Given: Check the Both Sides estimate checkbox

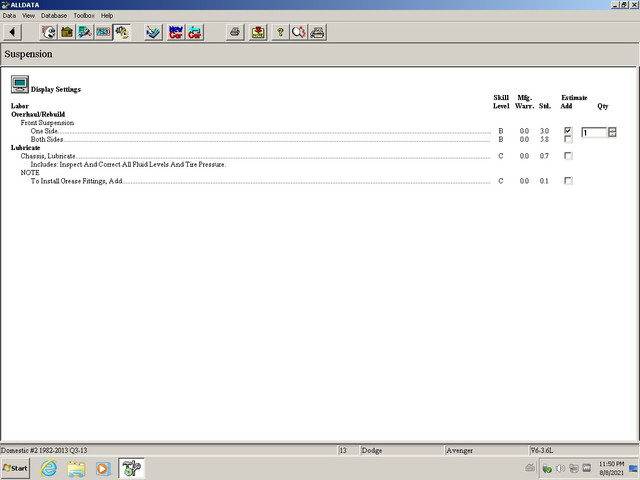Looking at the screenshot, I should (568, 139).
